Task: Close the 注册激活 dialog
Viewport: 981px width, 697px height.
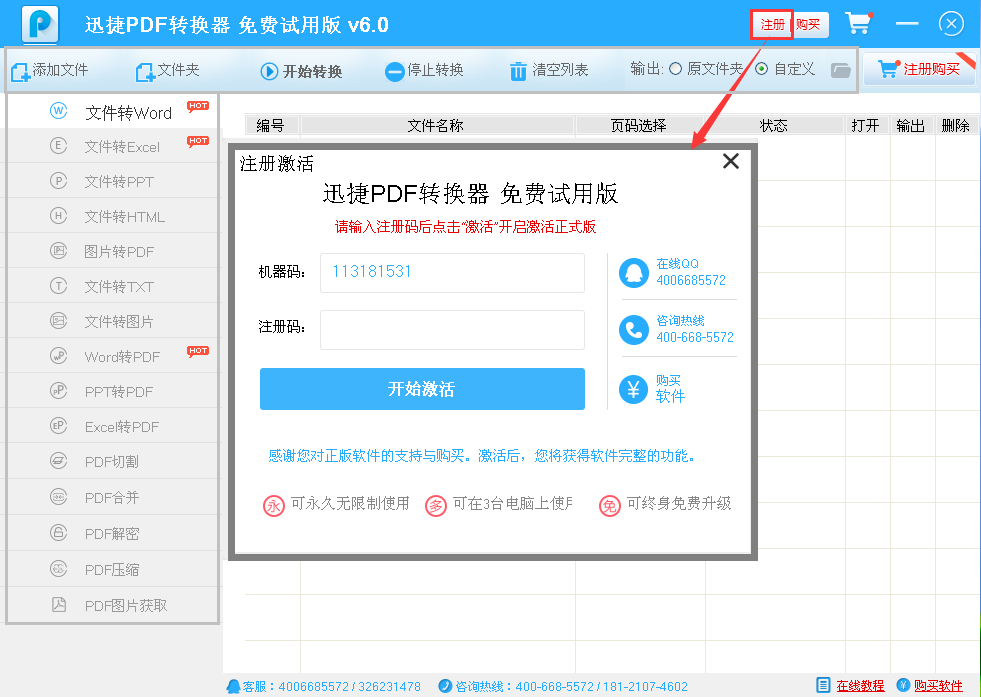Action: pos(731,161)
